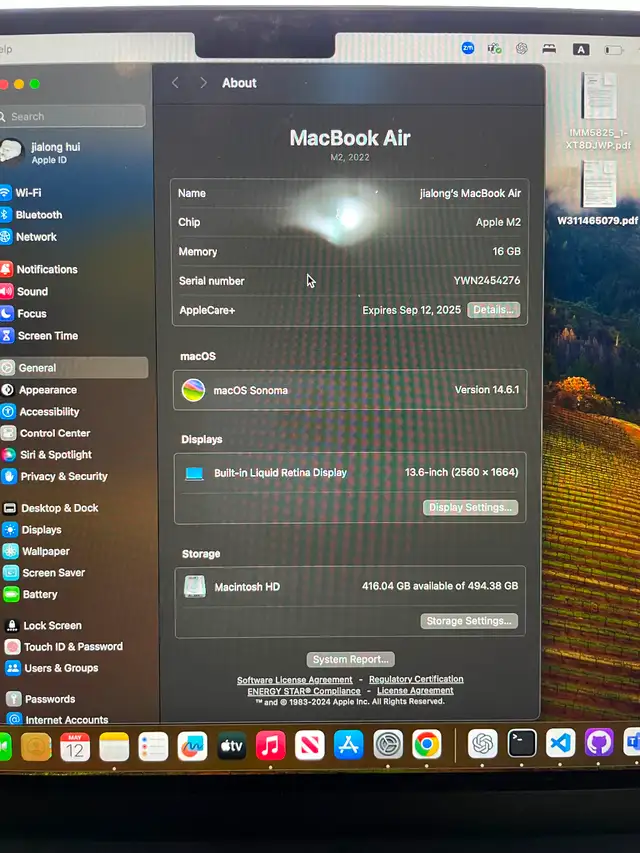Click the Search field in sidebar
Image resolution: width=640 pixels, height=853 pixels.
[72, 116]
